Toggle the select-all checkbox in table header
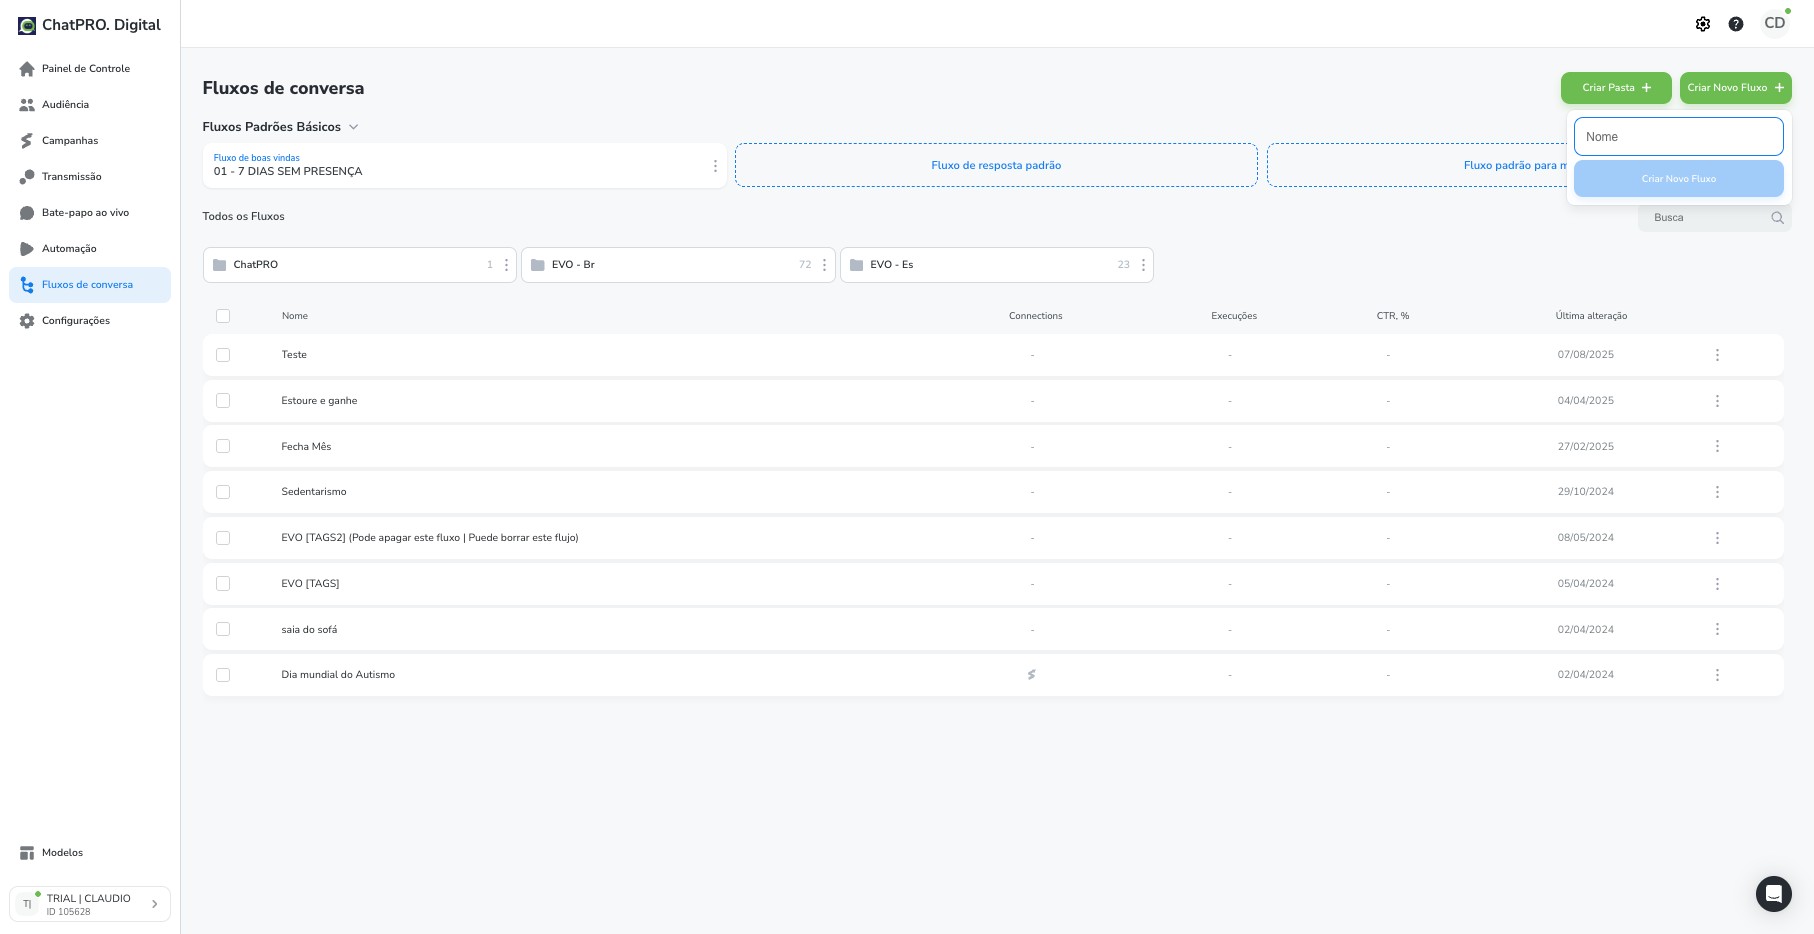The image size is (1814, 934). (x=223, y=316)
